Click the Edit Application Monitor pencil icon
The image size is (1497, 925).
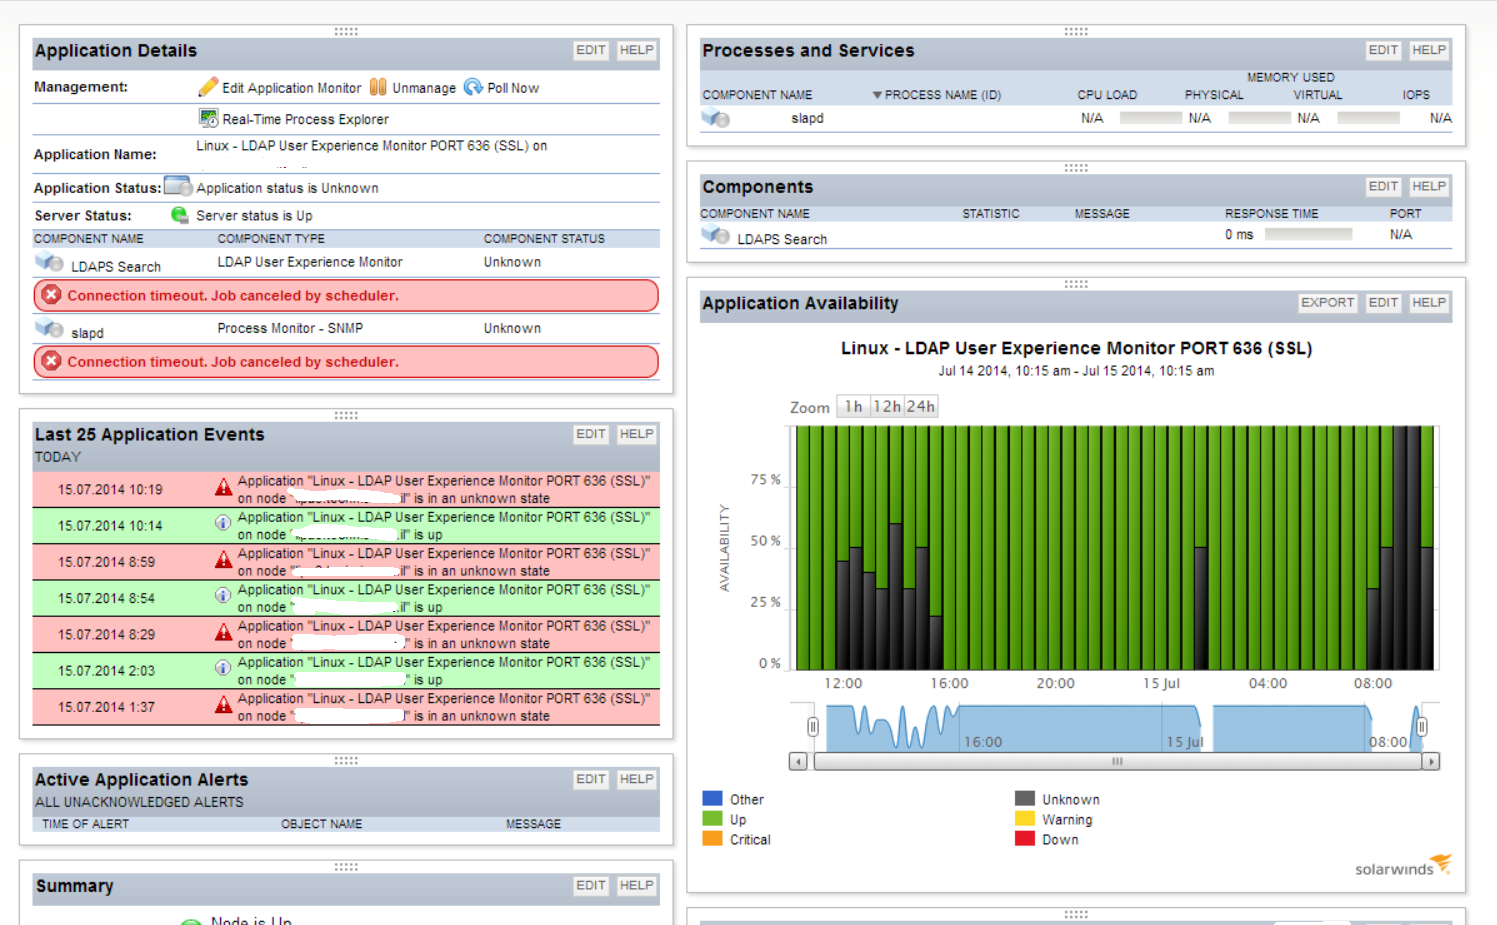208,87
